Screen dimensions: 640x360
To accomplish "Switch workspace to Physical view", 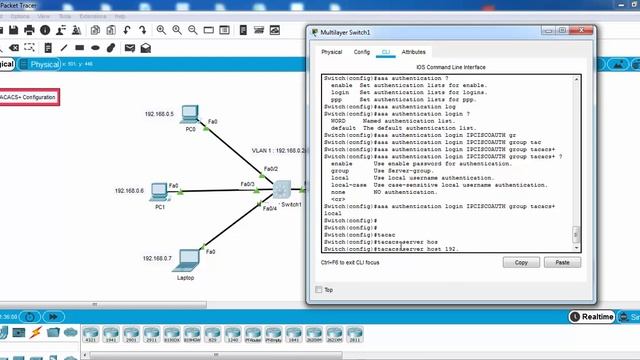I will [x=40, y=64].
